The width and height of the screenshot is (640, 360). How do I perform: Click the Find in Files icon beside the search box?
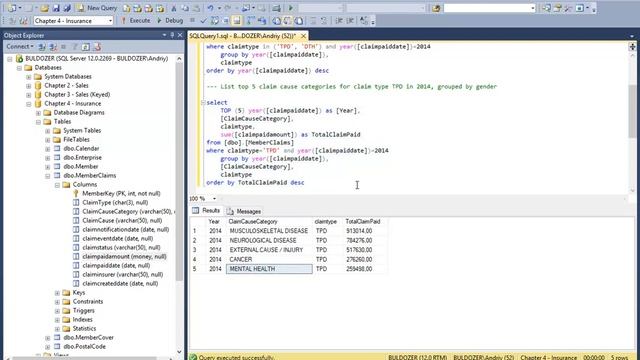[436, 8]
